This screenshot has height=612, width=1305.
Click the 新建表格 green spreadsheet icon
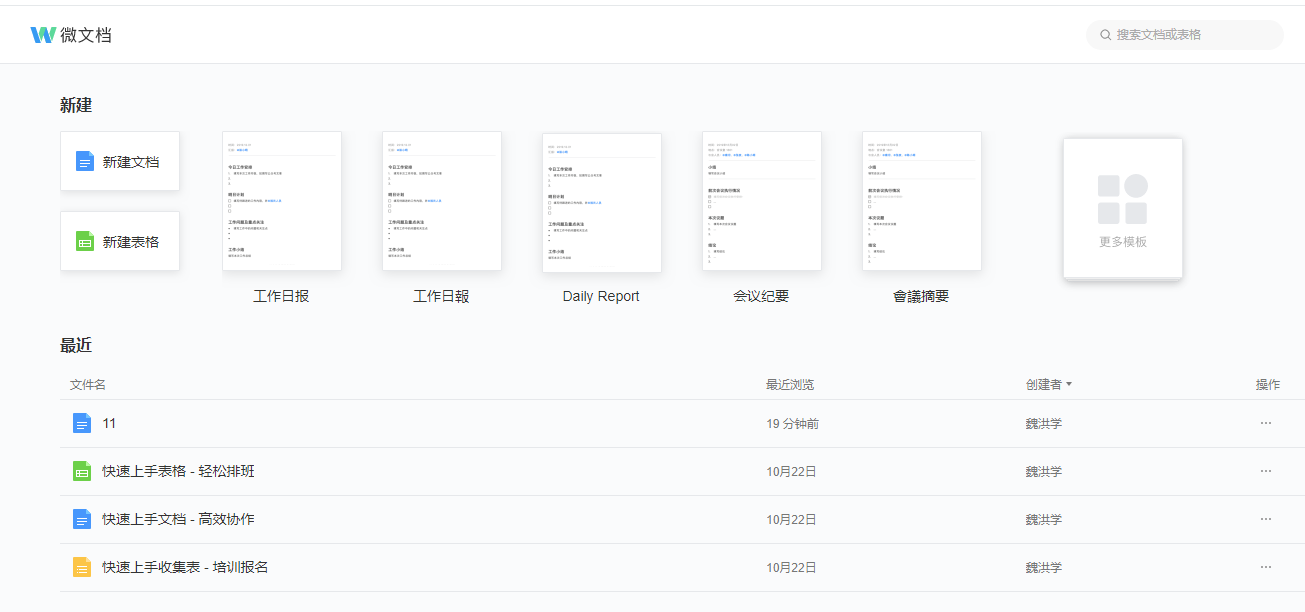tap(85, 240)
